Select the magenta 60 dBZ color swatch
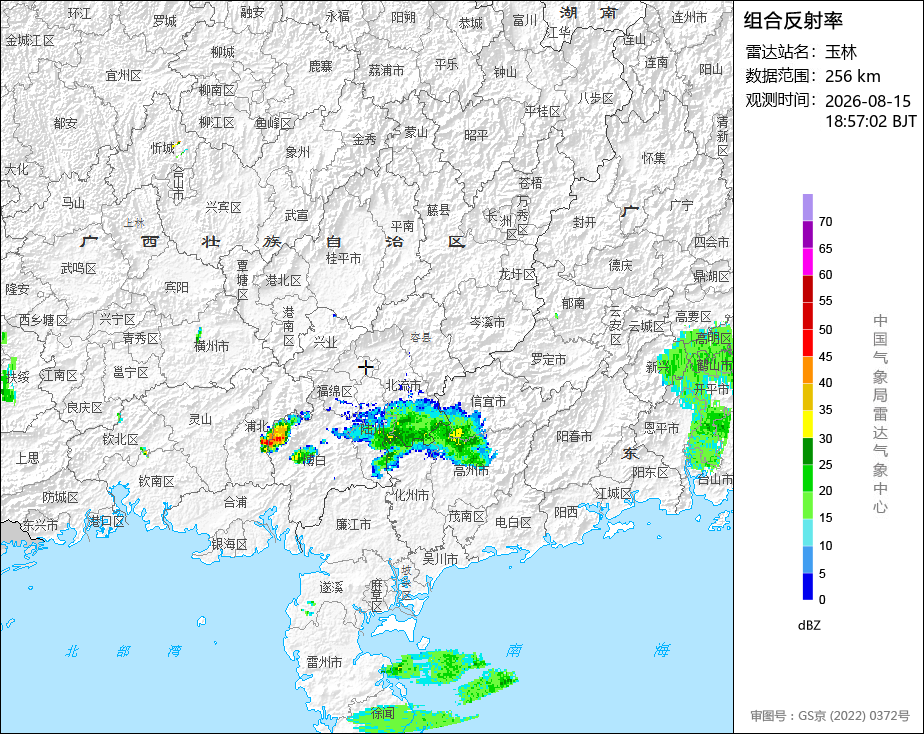 pyautogui.click(x=807, y=262)
